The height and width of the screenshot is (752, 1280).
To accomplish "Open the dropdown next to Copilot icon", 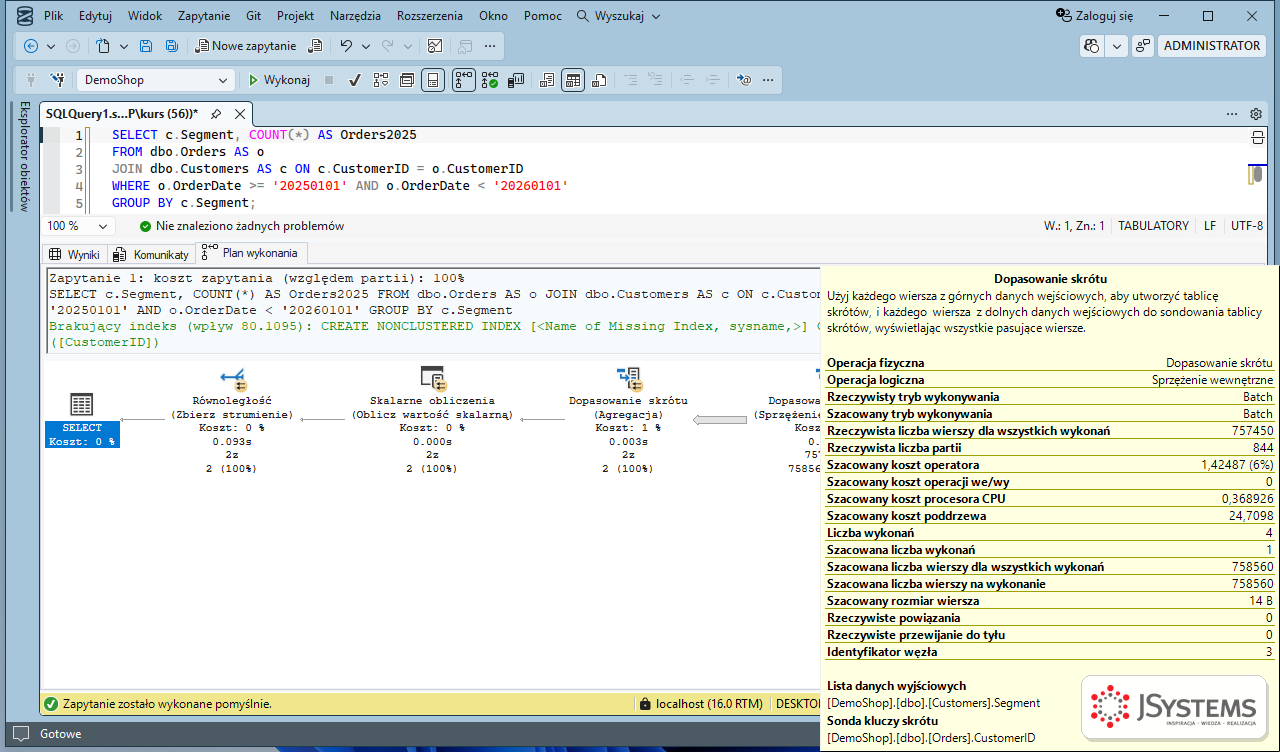I will click(x=1116, y=46).
